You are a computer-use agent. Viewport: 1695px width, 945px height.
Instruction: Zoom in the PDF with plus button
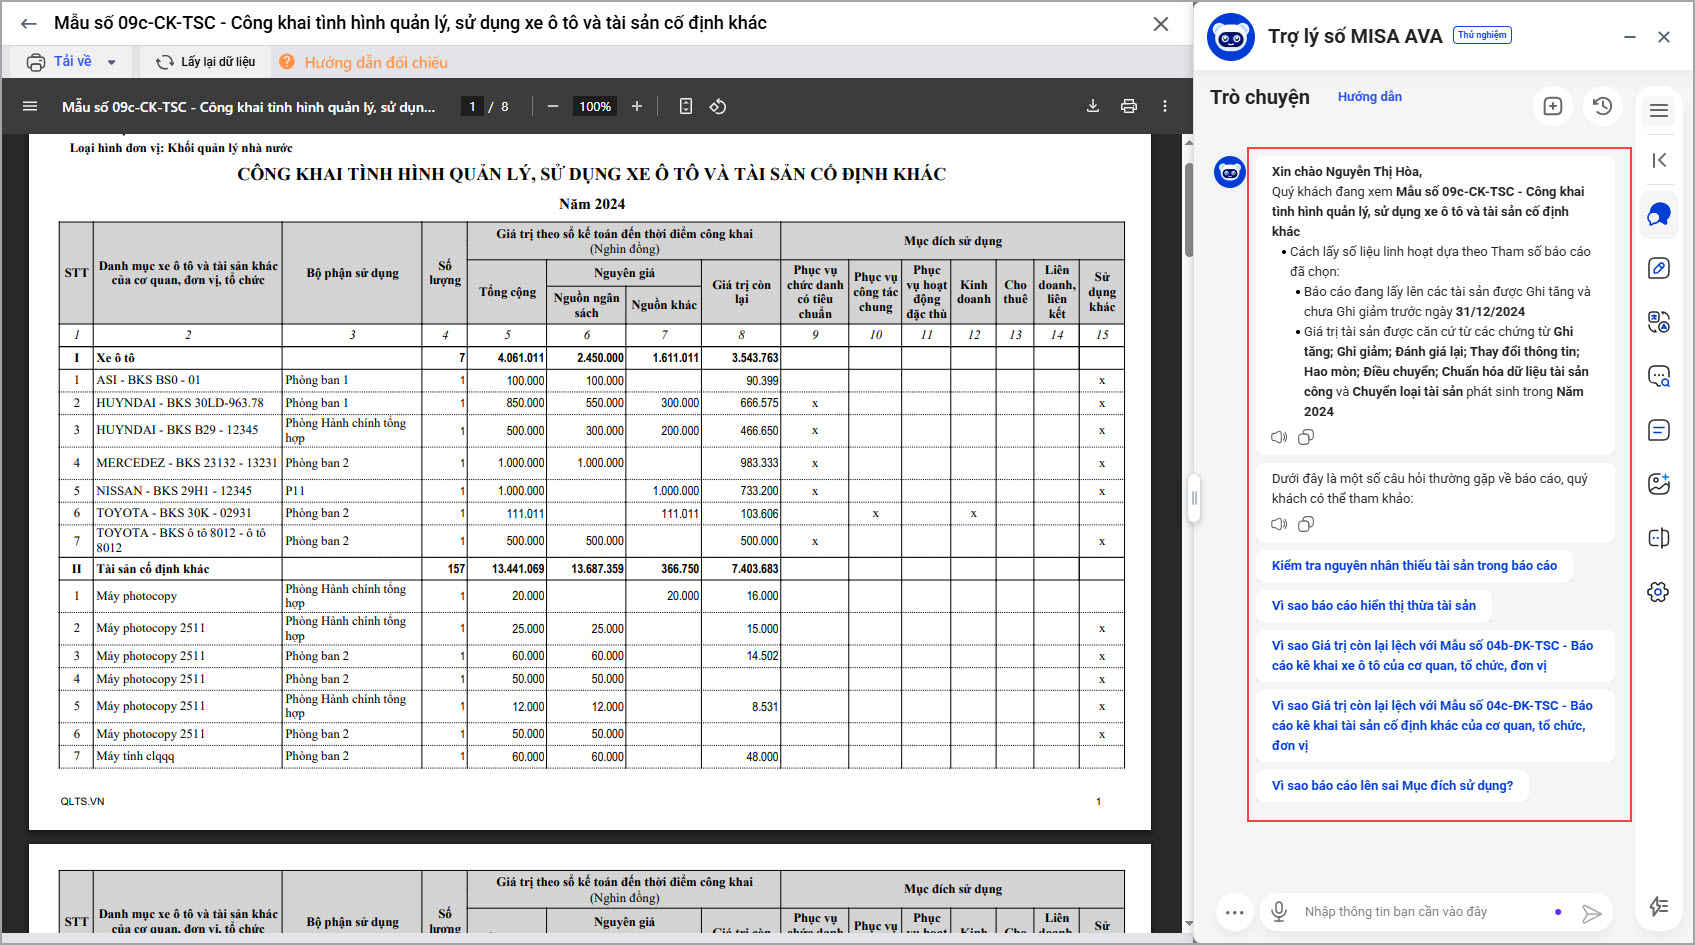(x=637, y=106)
